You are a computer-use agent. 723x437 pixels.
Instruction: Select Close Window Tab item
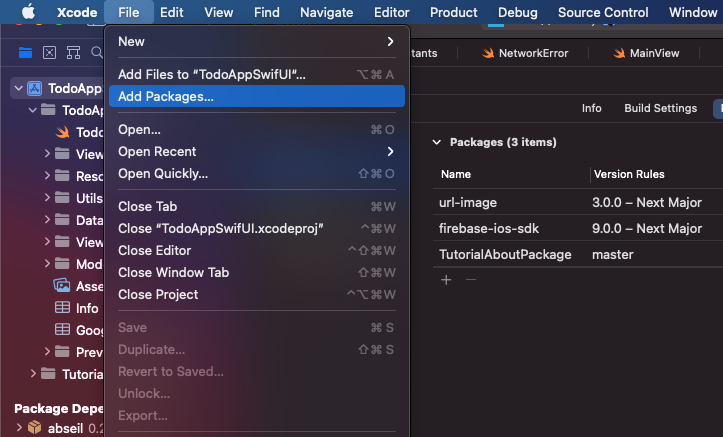coord(257,272)
